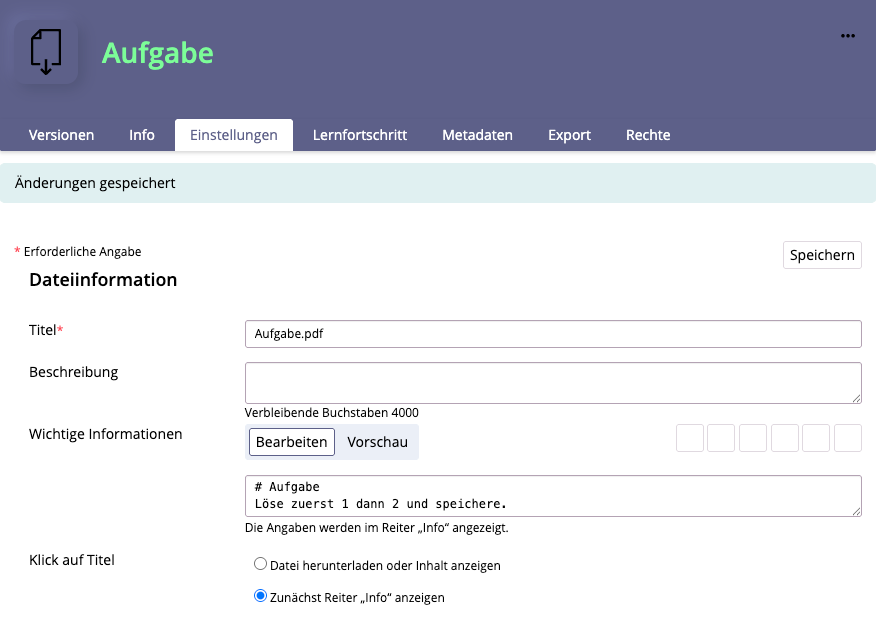The width and height of the screenshot is (876, 626).
Task: Grab the Beschreibung textarea resize handle
Action: (x=855, y=397)
